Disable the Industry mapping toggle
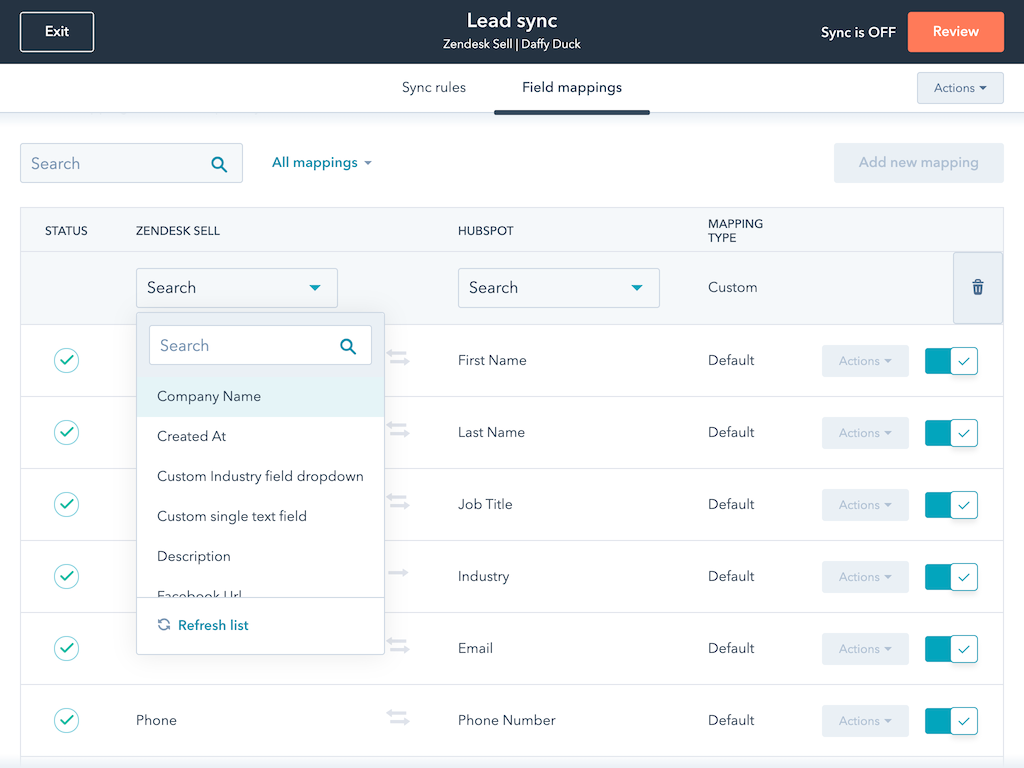Image resolution: width=1024 pixels, height=768 pixels. tap(950, 576)
